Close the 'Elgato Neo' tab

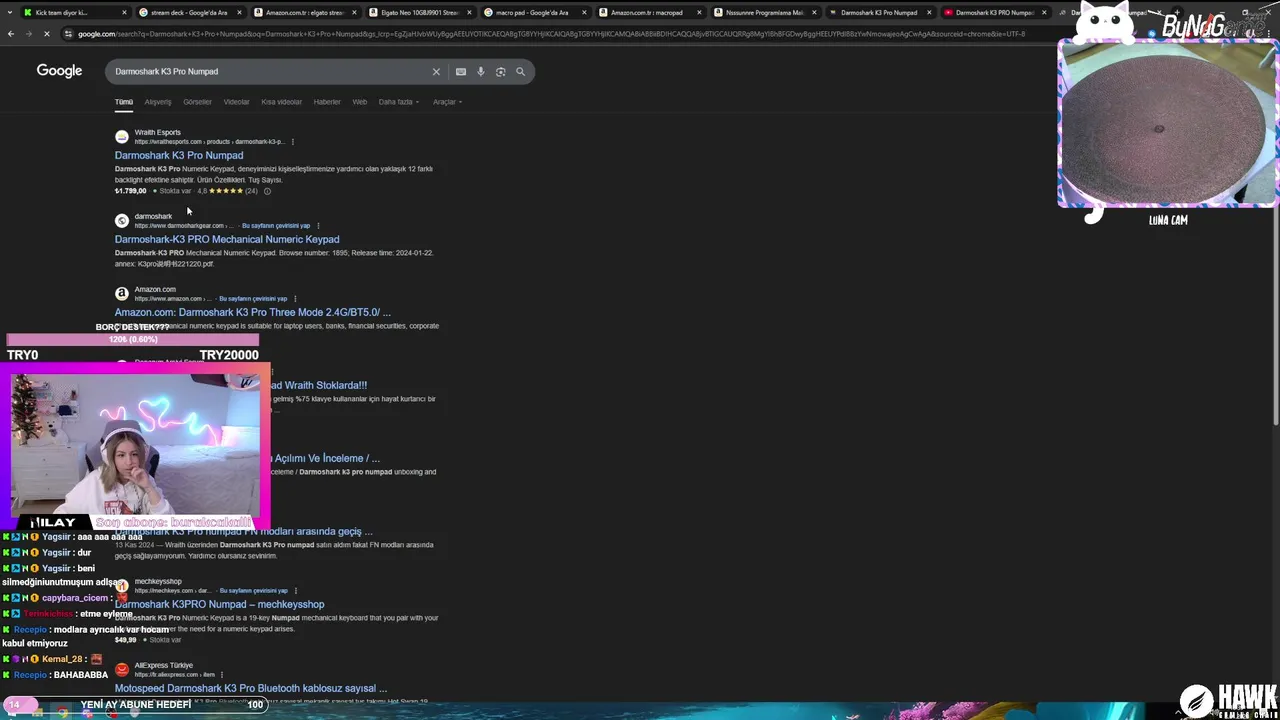(470, 13)
